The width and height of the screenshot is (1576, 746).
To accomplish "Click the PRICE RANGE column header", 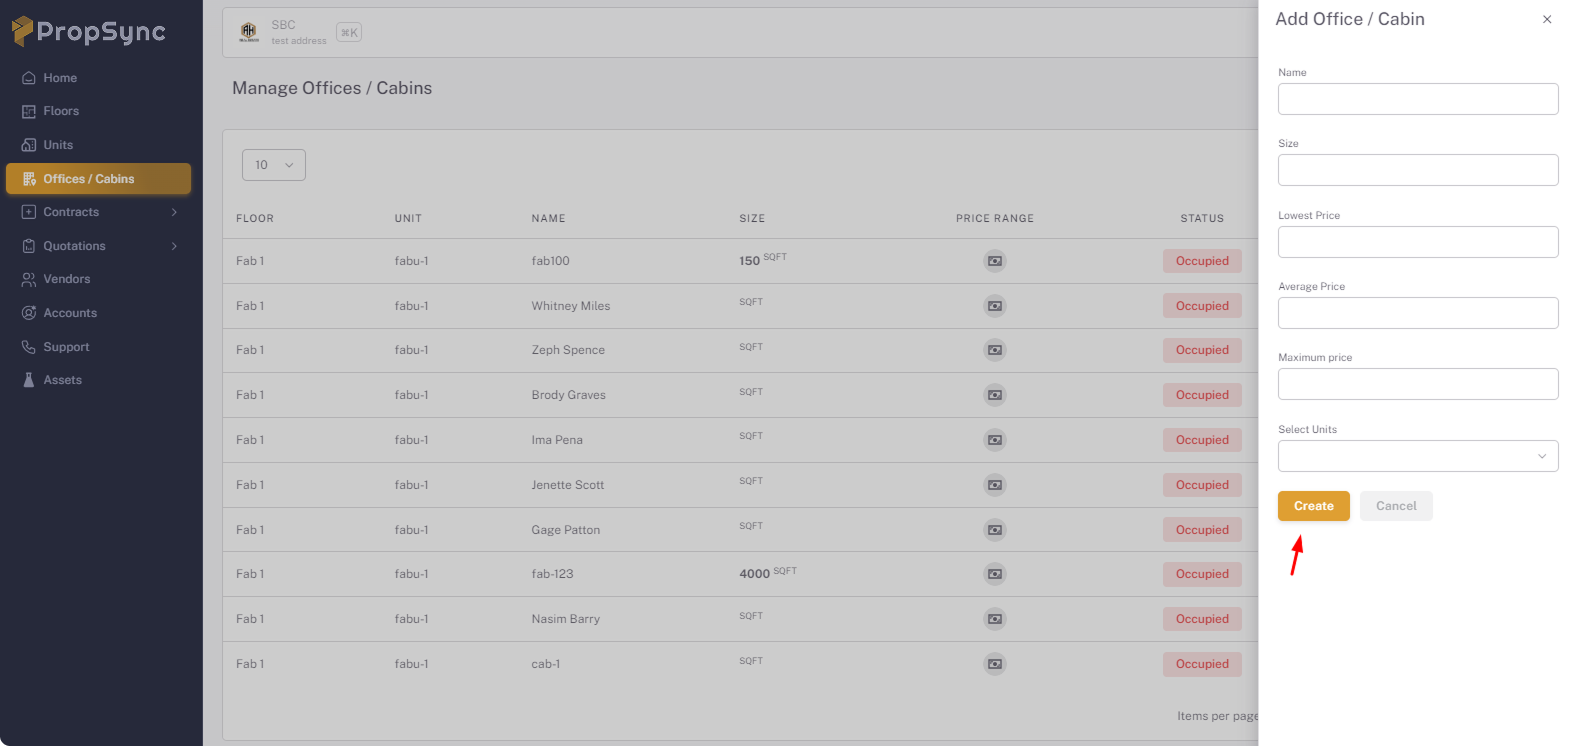I will point(995,218).
